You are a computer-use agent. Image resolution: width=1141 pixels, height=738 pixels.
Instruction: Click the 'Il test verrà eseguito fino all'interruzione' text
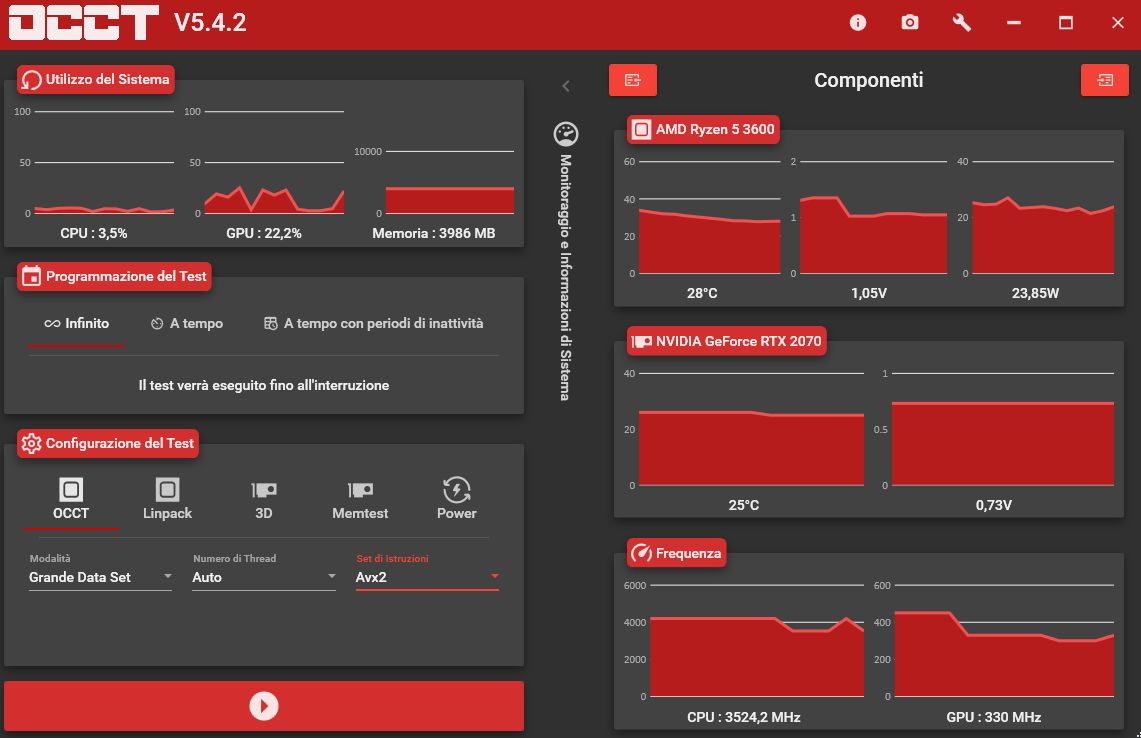pyautogui.click(x=263, y=385)
